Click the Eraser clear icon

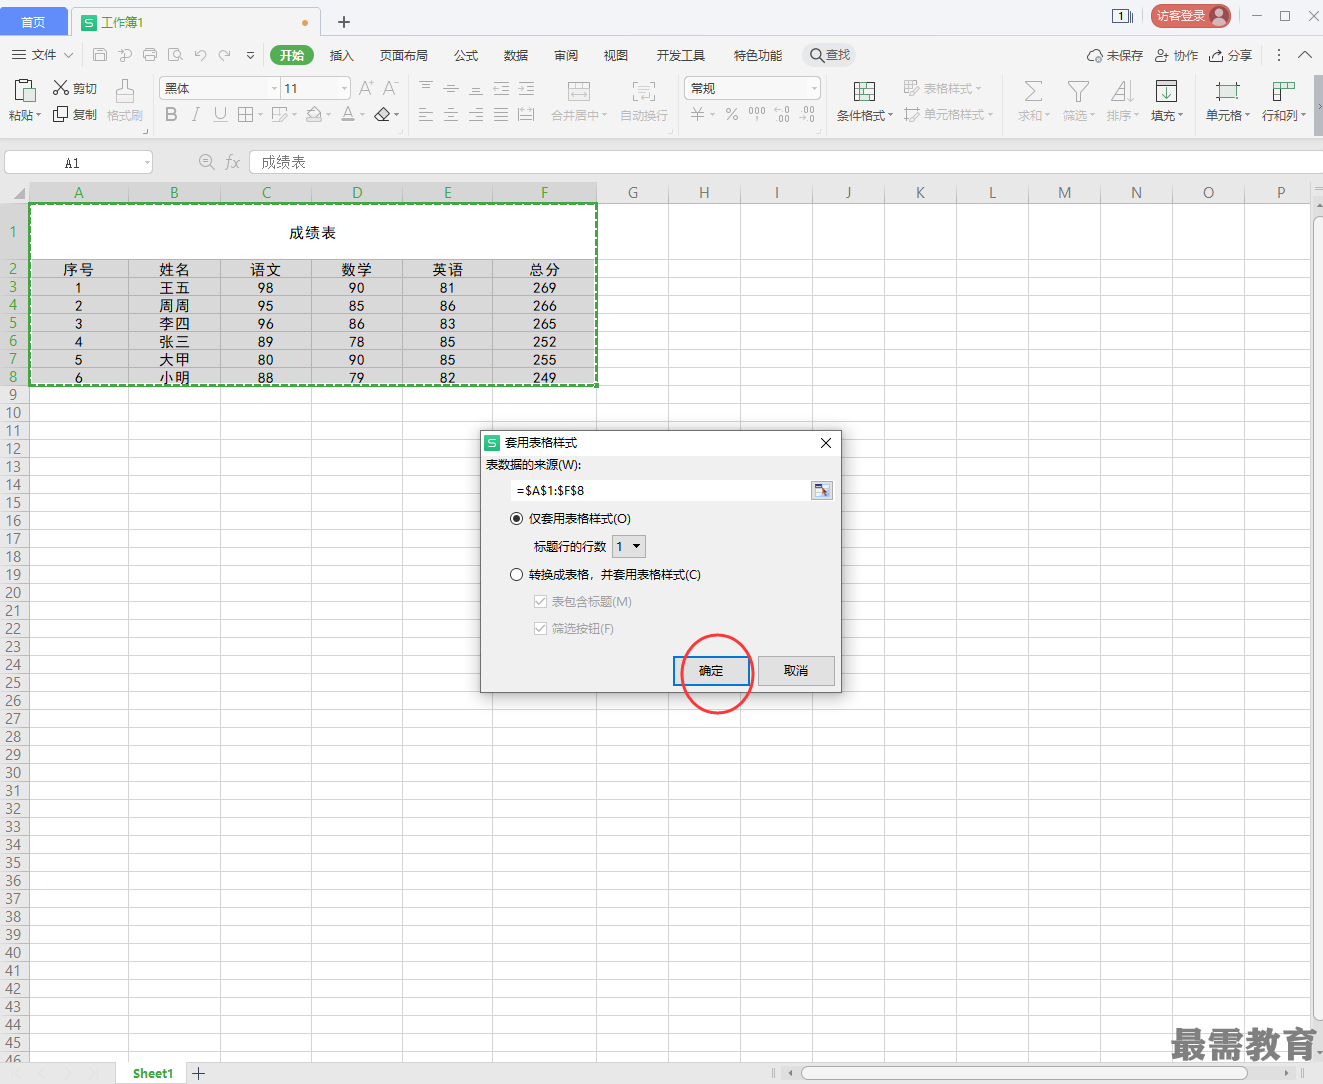click(382, 115)
